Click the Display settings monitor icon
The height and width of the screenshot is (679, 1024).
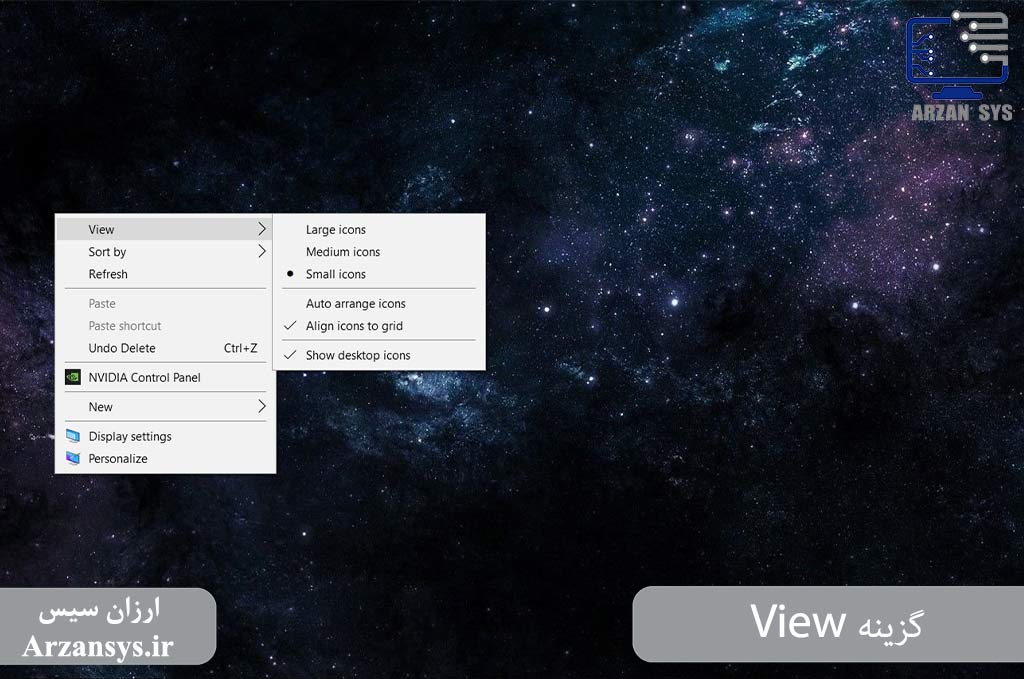[x=73, y=436]
